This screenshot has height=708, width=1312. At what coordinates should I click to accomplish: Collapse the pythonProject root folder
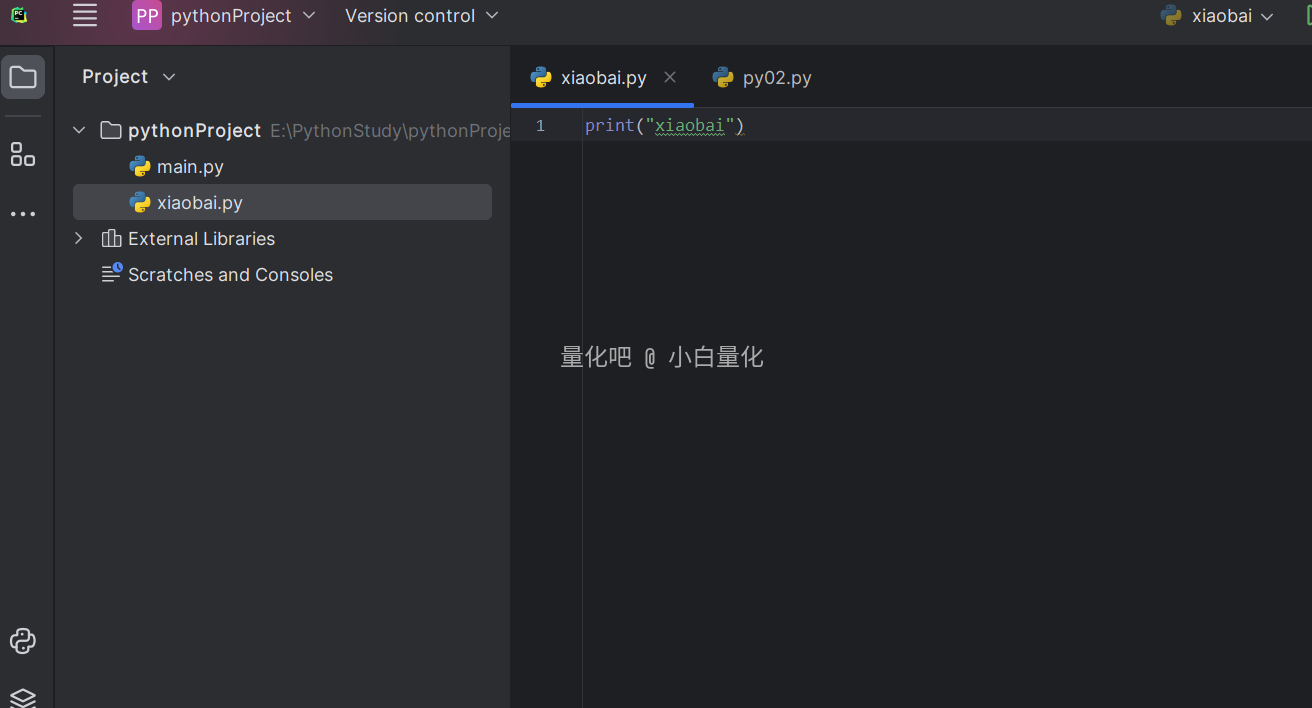(x=79, y=131)
